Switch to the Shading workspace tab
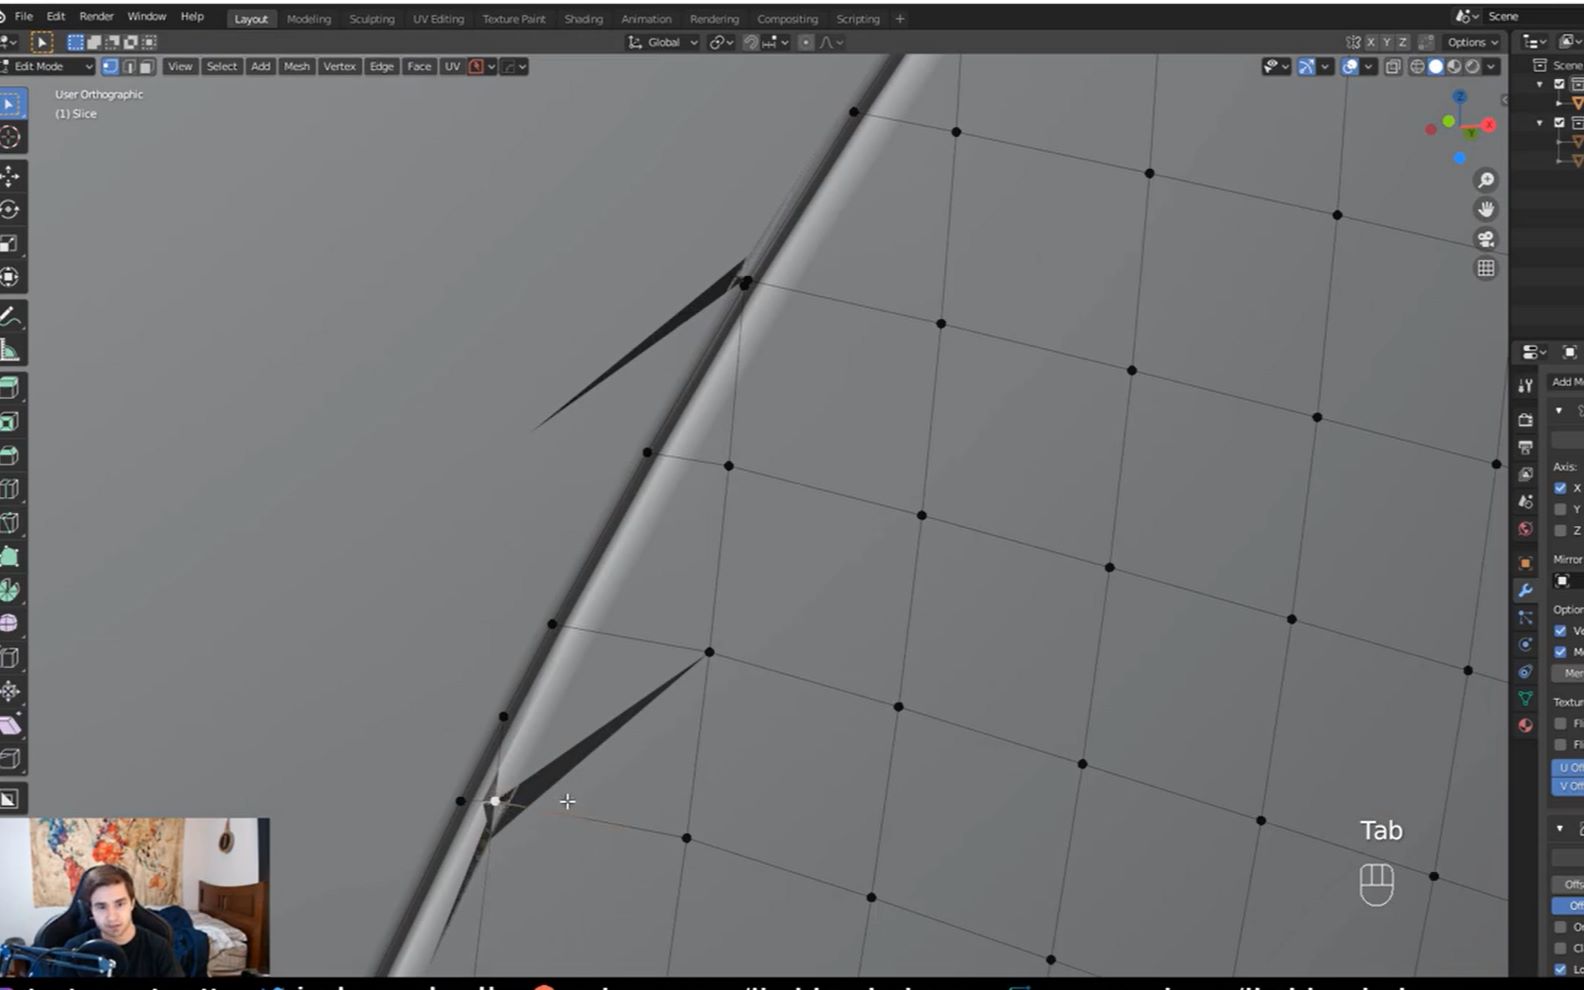Viewport: 1584px width, 990px height. 583,19
